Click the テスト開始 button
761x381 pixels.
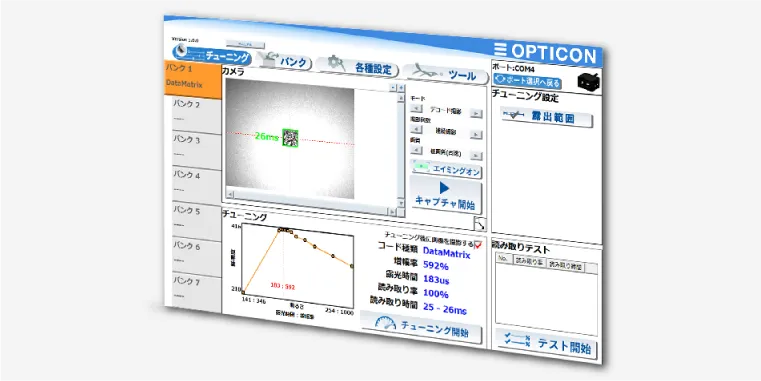[x=546, y=345]
